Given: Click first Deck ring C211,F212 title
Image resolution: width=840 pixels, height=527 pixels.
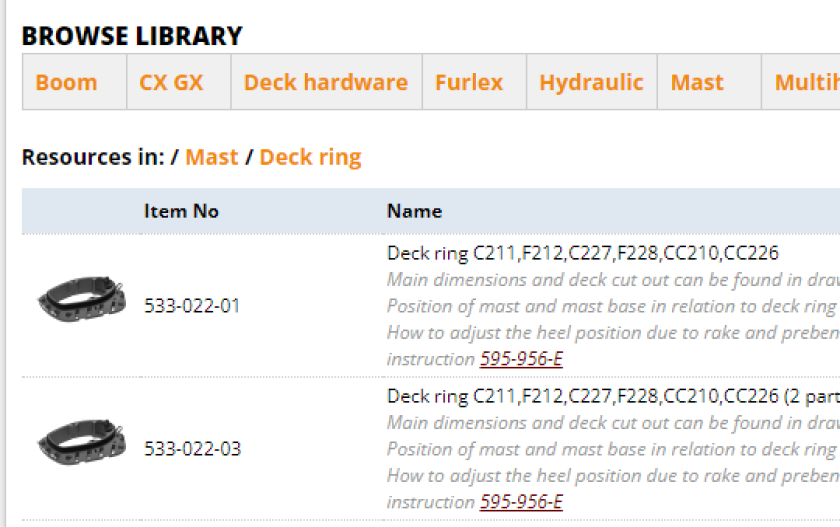Looking at the screenshot, I should [583, 253].
